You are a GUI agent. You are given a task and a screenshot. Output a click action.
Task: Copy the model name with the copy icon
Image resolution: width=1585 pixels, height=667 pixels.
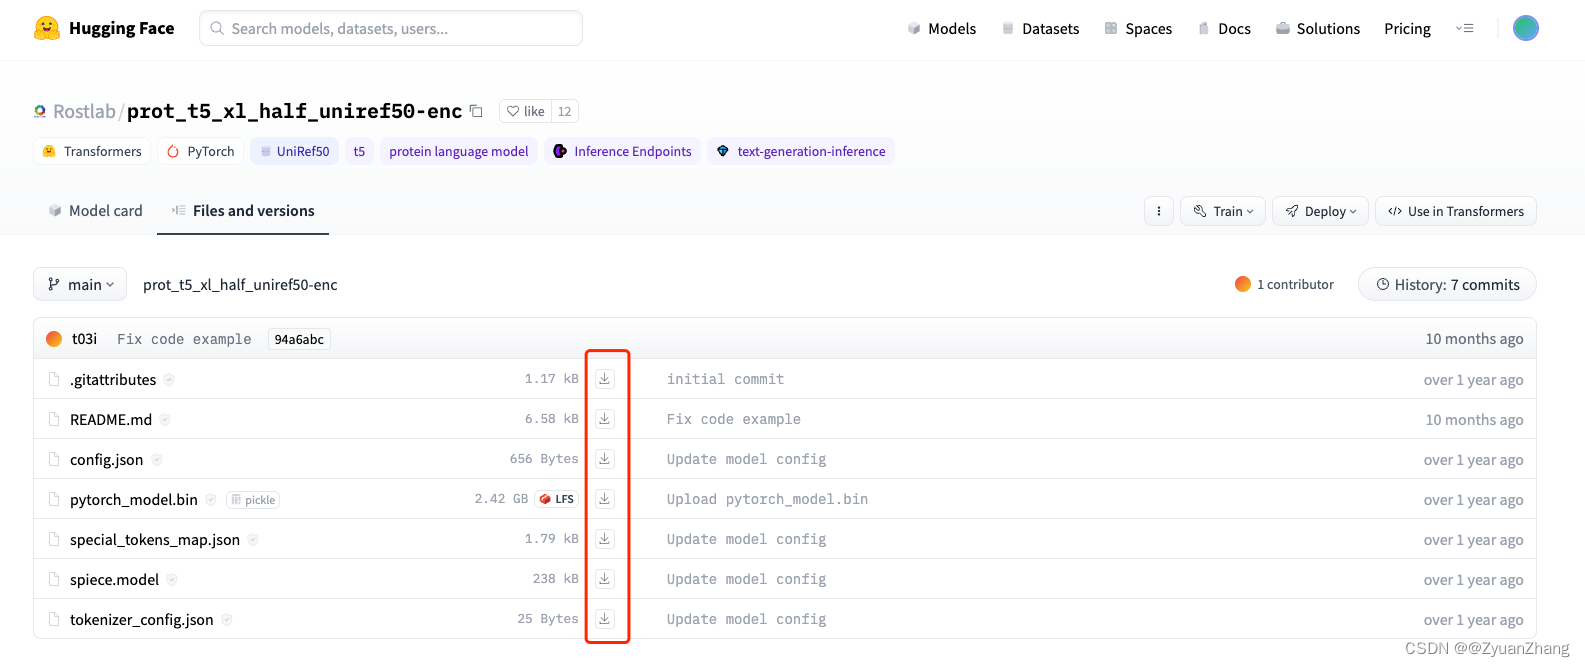[x=477, y=111]
